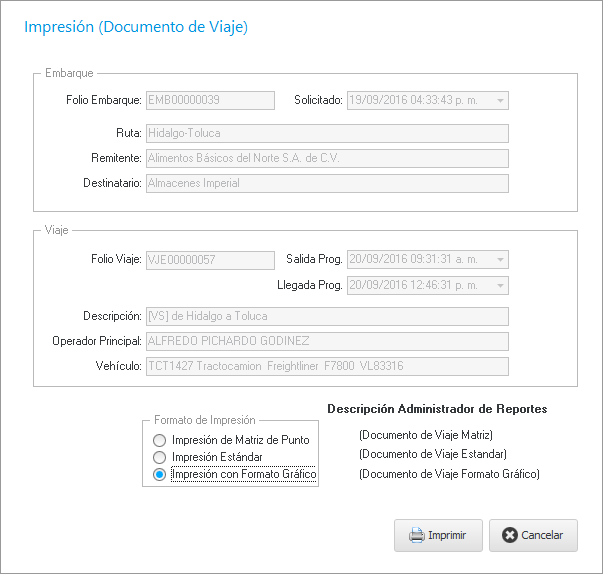
Task: Click the X icon on Cancelar
Action: 510,535
